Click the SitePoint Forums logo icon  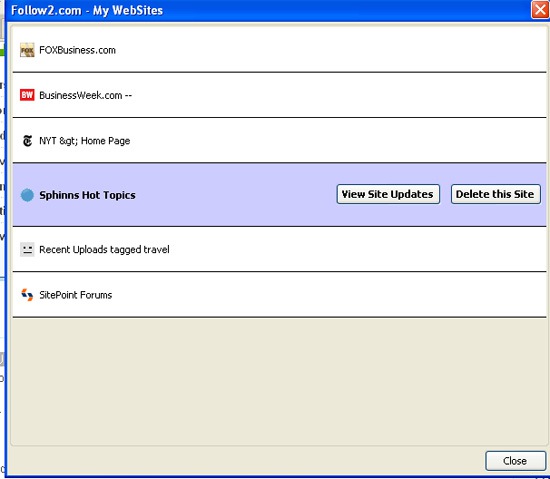(x=27, y=295)
